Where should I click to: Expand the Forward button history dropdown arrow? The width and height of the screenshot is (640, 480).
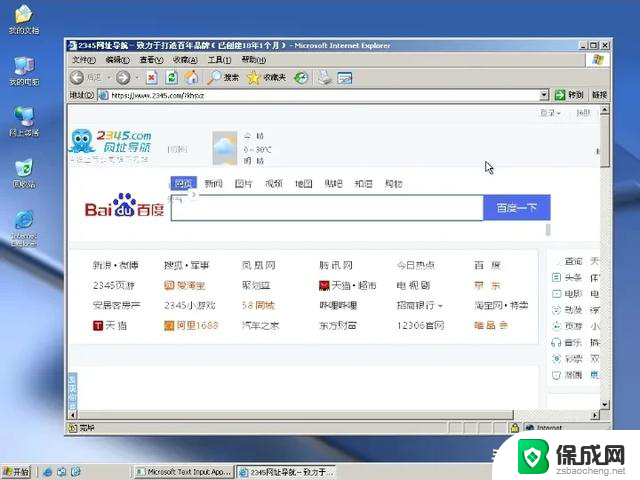(x=137, y=77)
